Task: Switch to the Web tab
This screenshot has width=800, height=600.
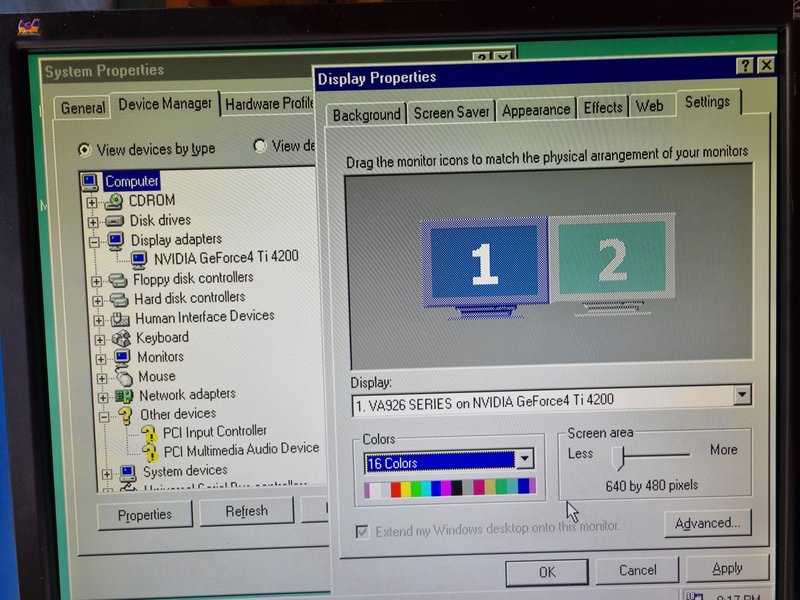Action: 649,106
